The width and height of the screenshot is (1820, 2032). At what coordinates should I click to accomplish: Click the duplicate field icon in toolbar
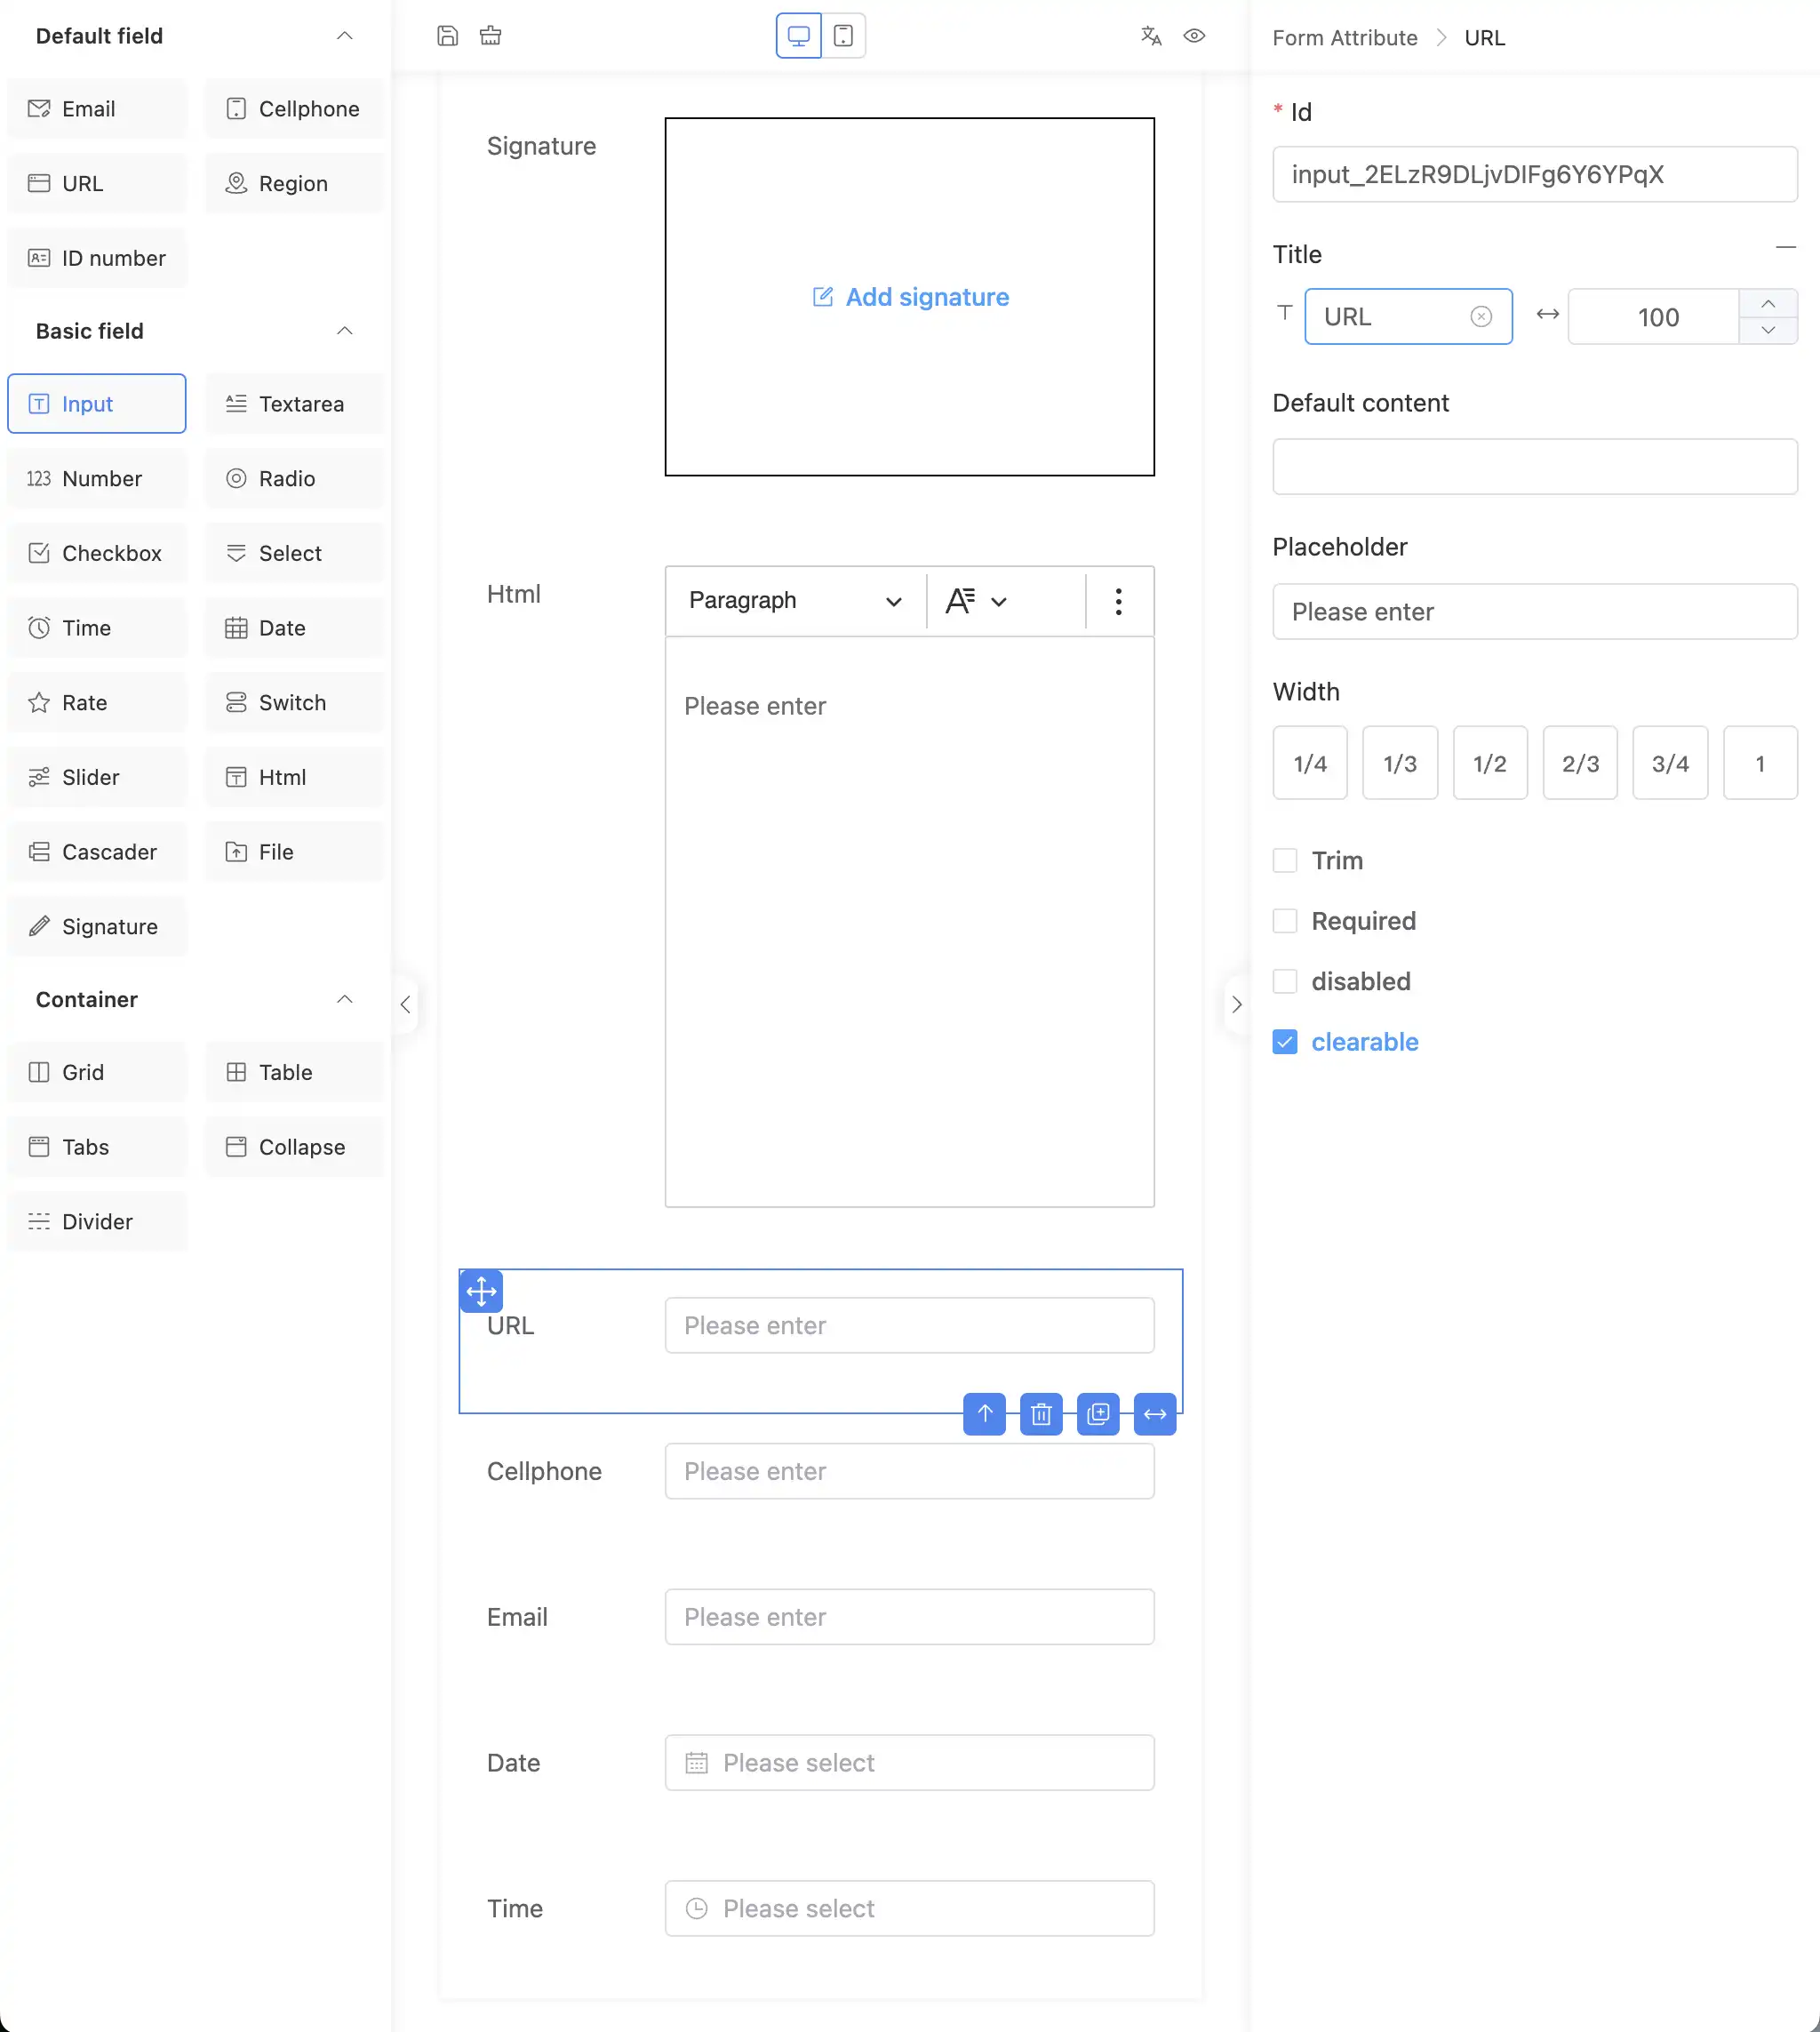(1098, 1413)
